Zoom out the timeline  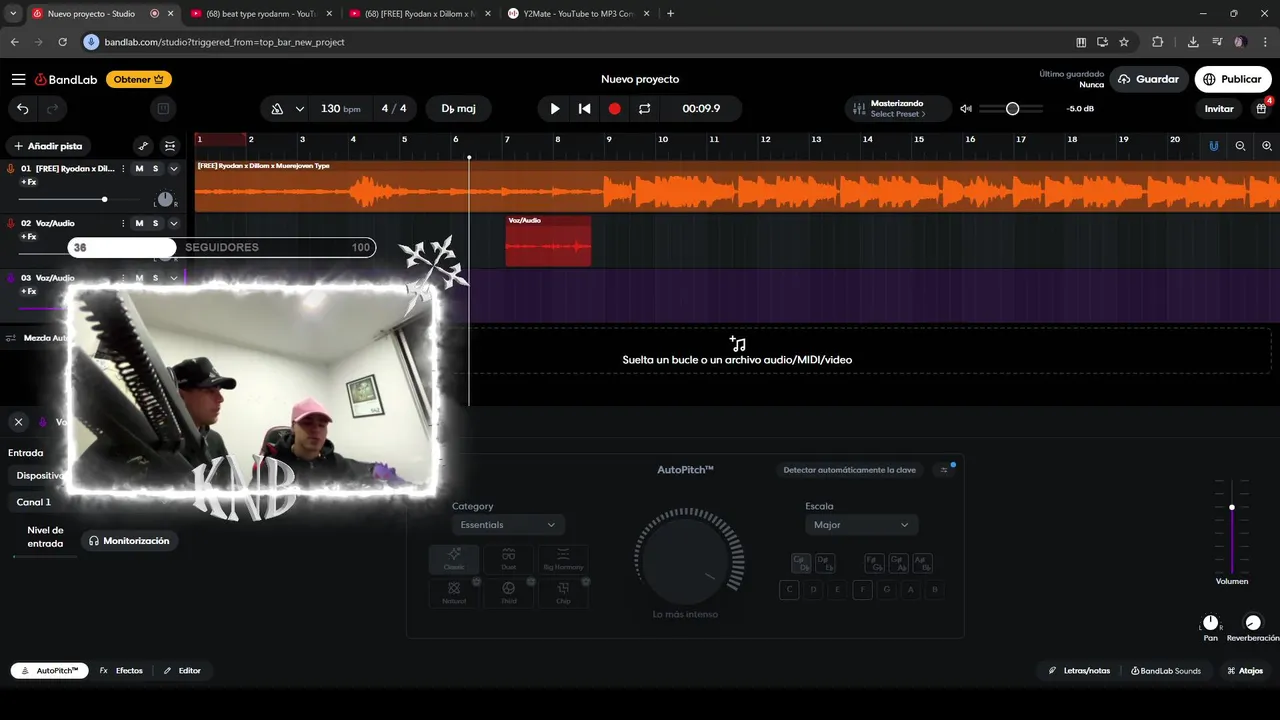[1240, 146]
